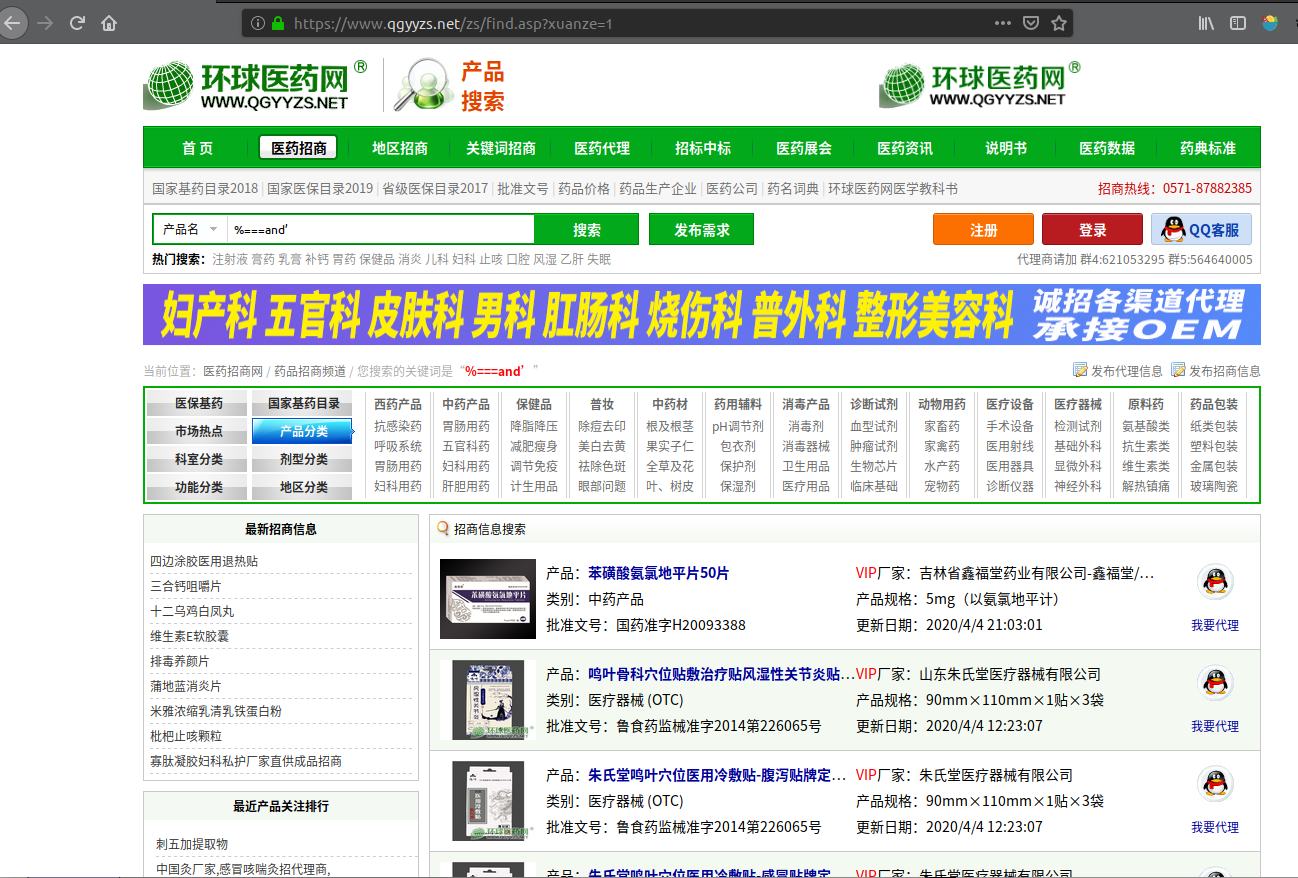
Task: Click the search keyword input field
Action: point(381,229)
